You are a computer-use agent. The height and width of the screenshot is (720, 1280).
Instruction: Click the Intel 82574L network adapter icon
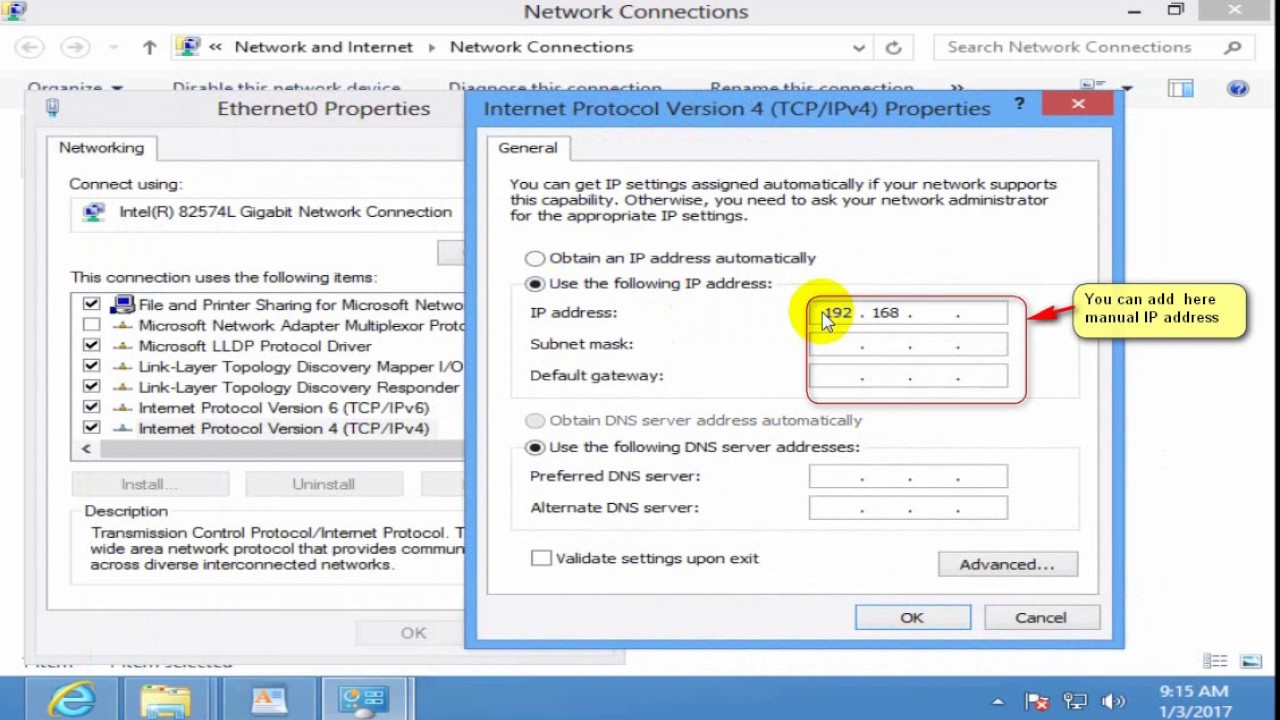(x=95, y=212)
